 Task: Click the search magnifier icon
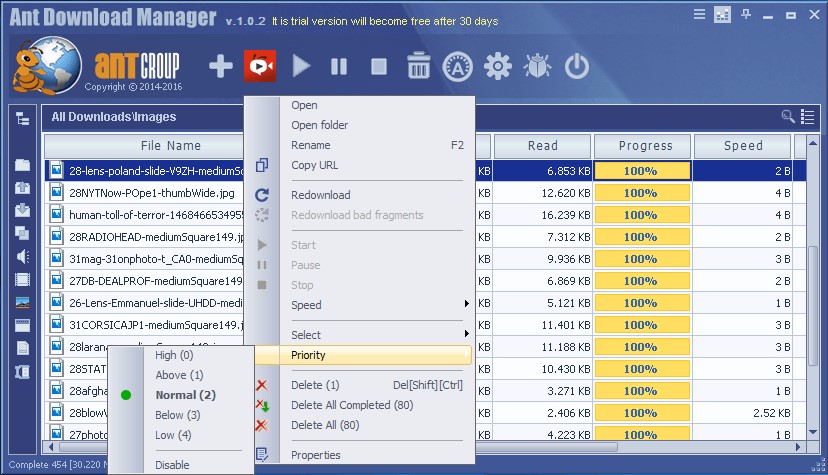[x=788, y=117]
